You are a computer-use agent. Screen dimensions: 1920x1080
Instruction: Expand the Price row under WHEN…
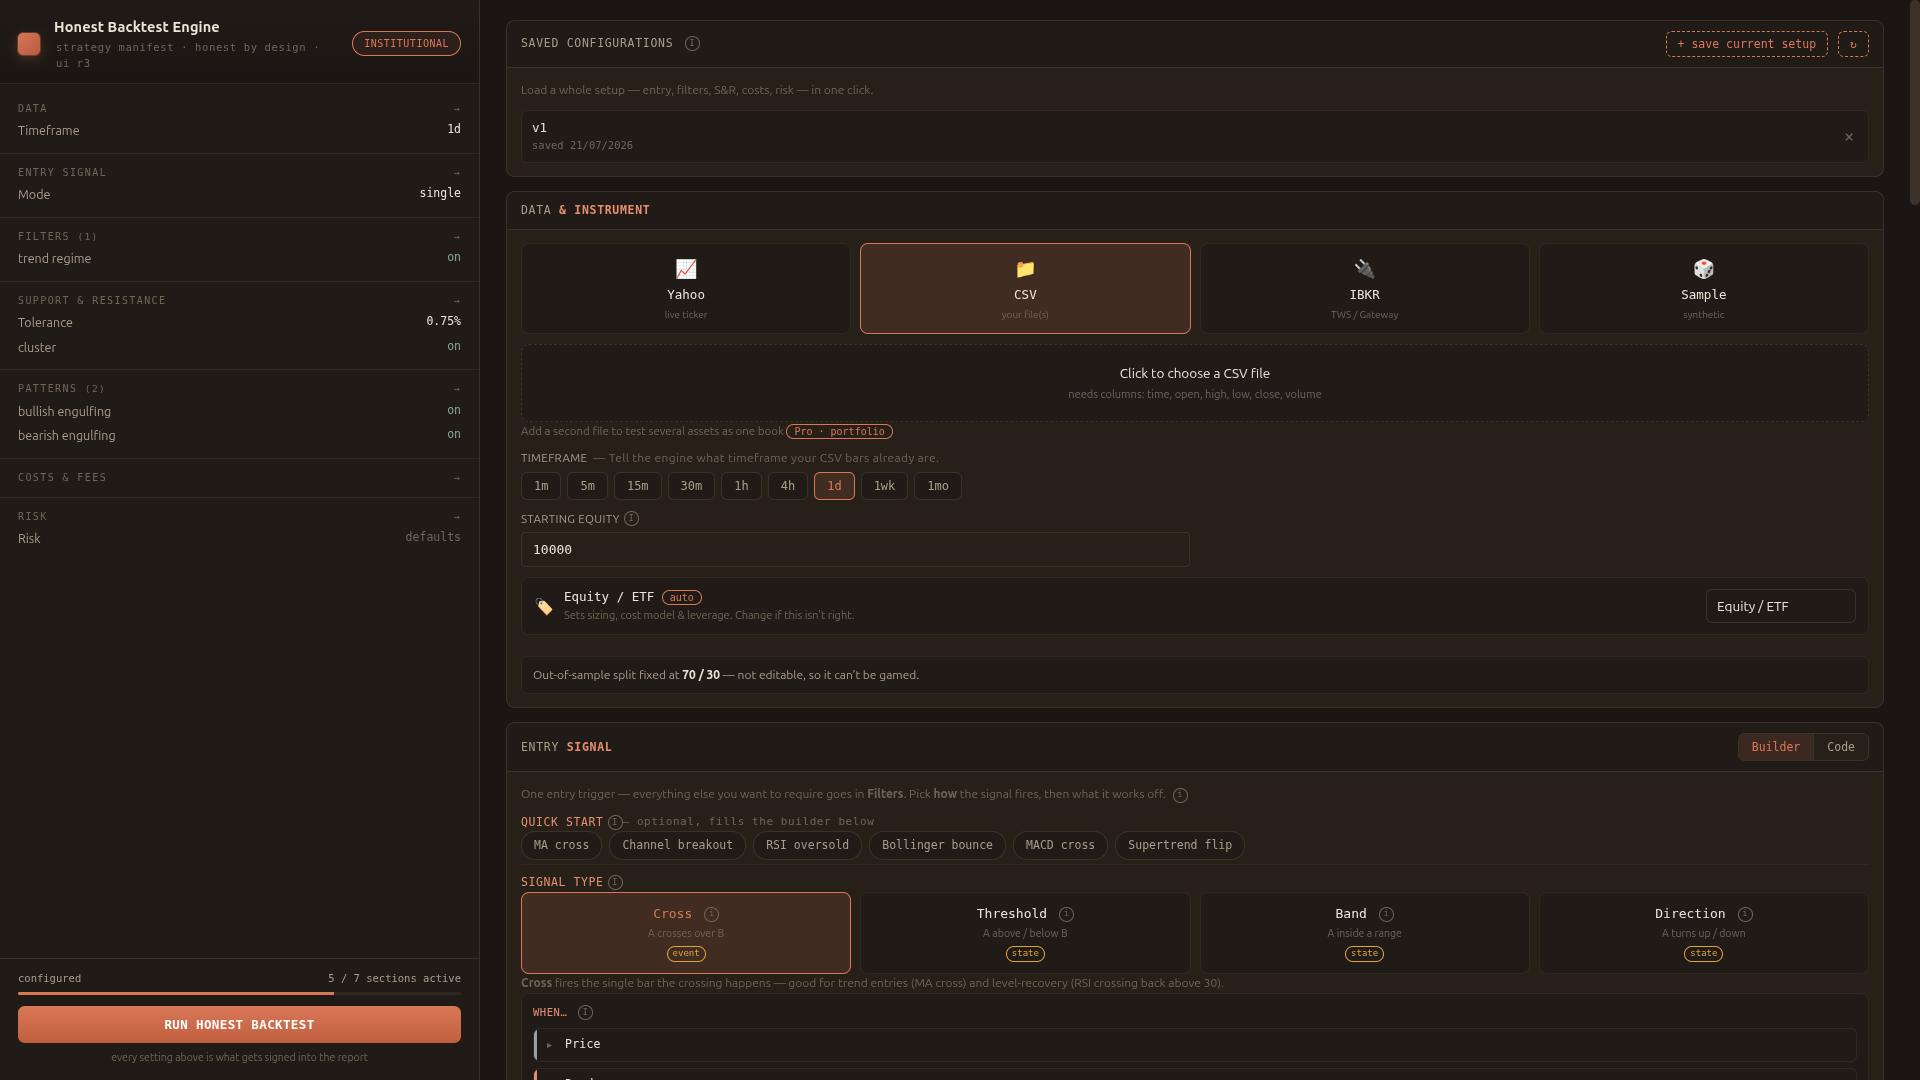click(1196, 1045)
